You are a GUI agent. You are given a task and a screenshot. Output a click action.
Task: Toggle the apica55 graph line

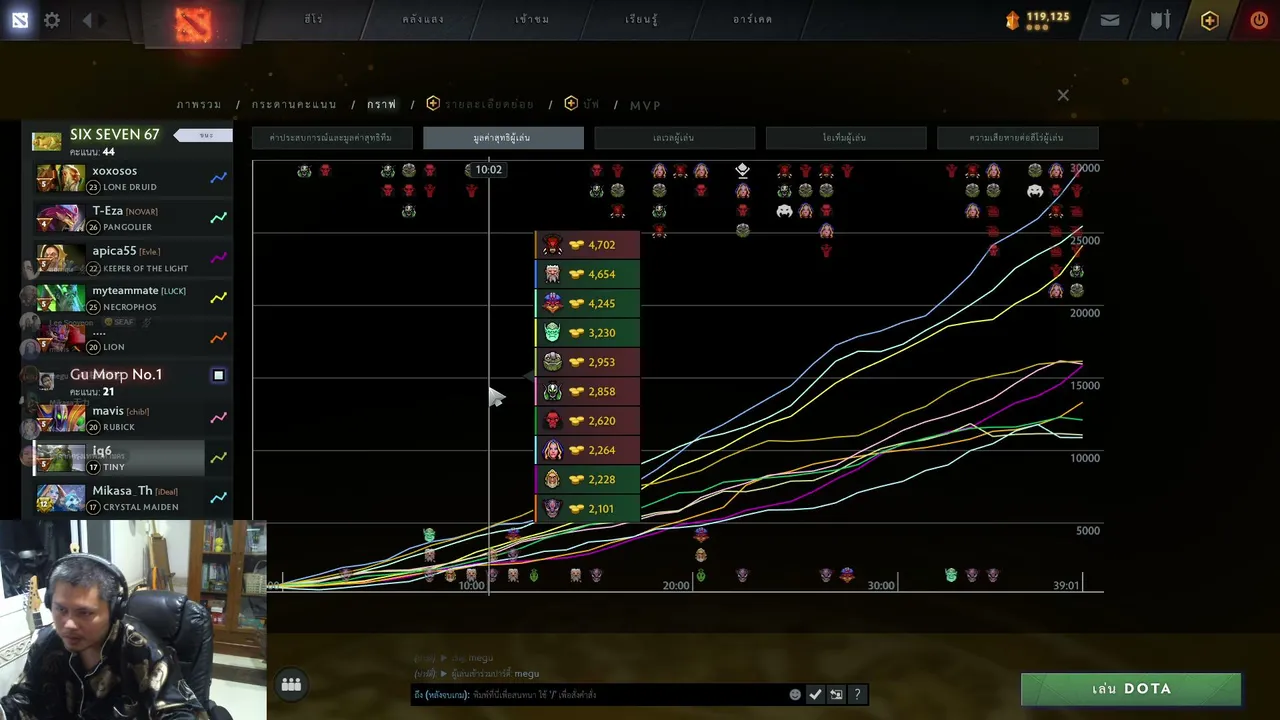[x=218, y=258]
